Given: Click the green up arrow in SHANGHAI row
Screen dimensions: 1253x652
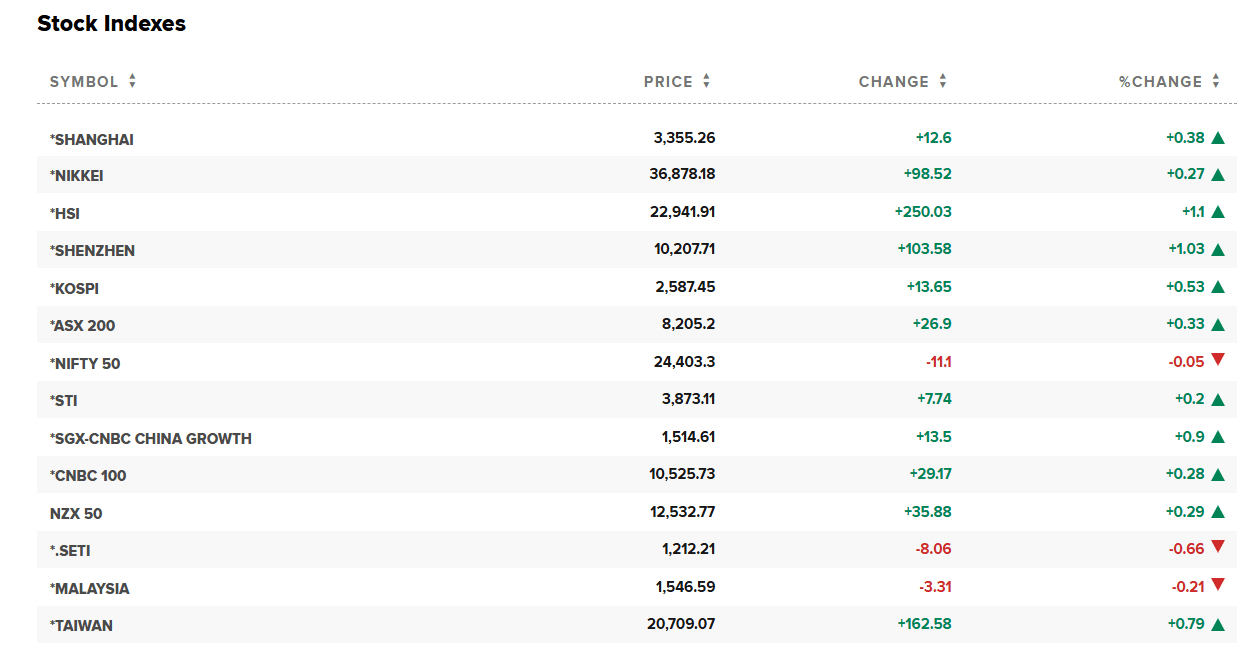Looking at the screenshot, I should [1217, 138].
